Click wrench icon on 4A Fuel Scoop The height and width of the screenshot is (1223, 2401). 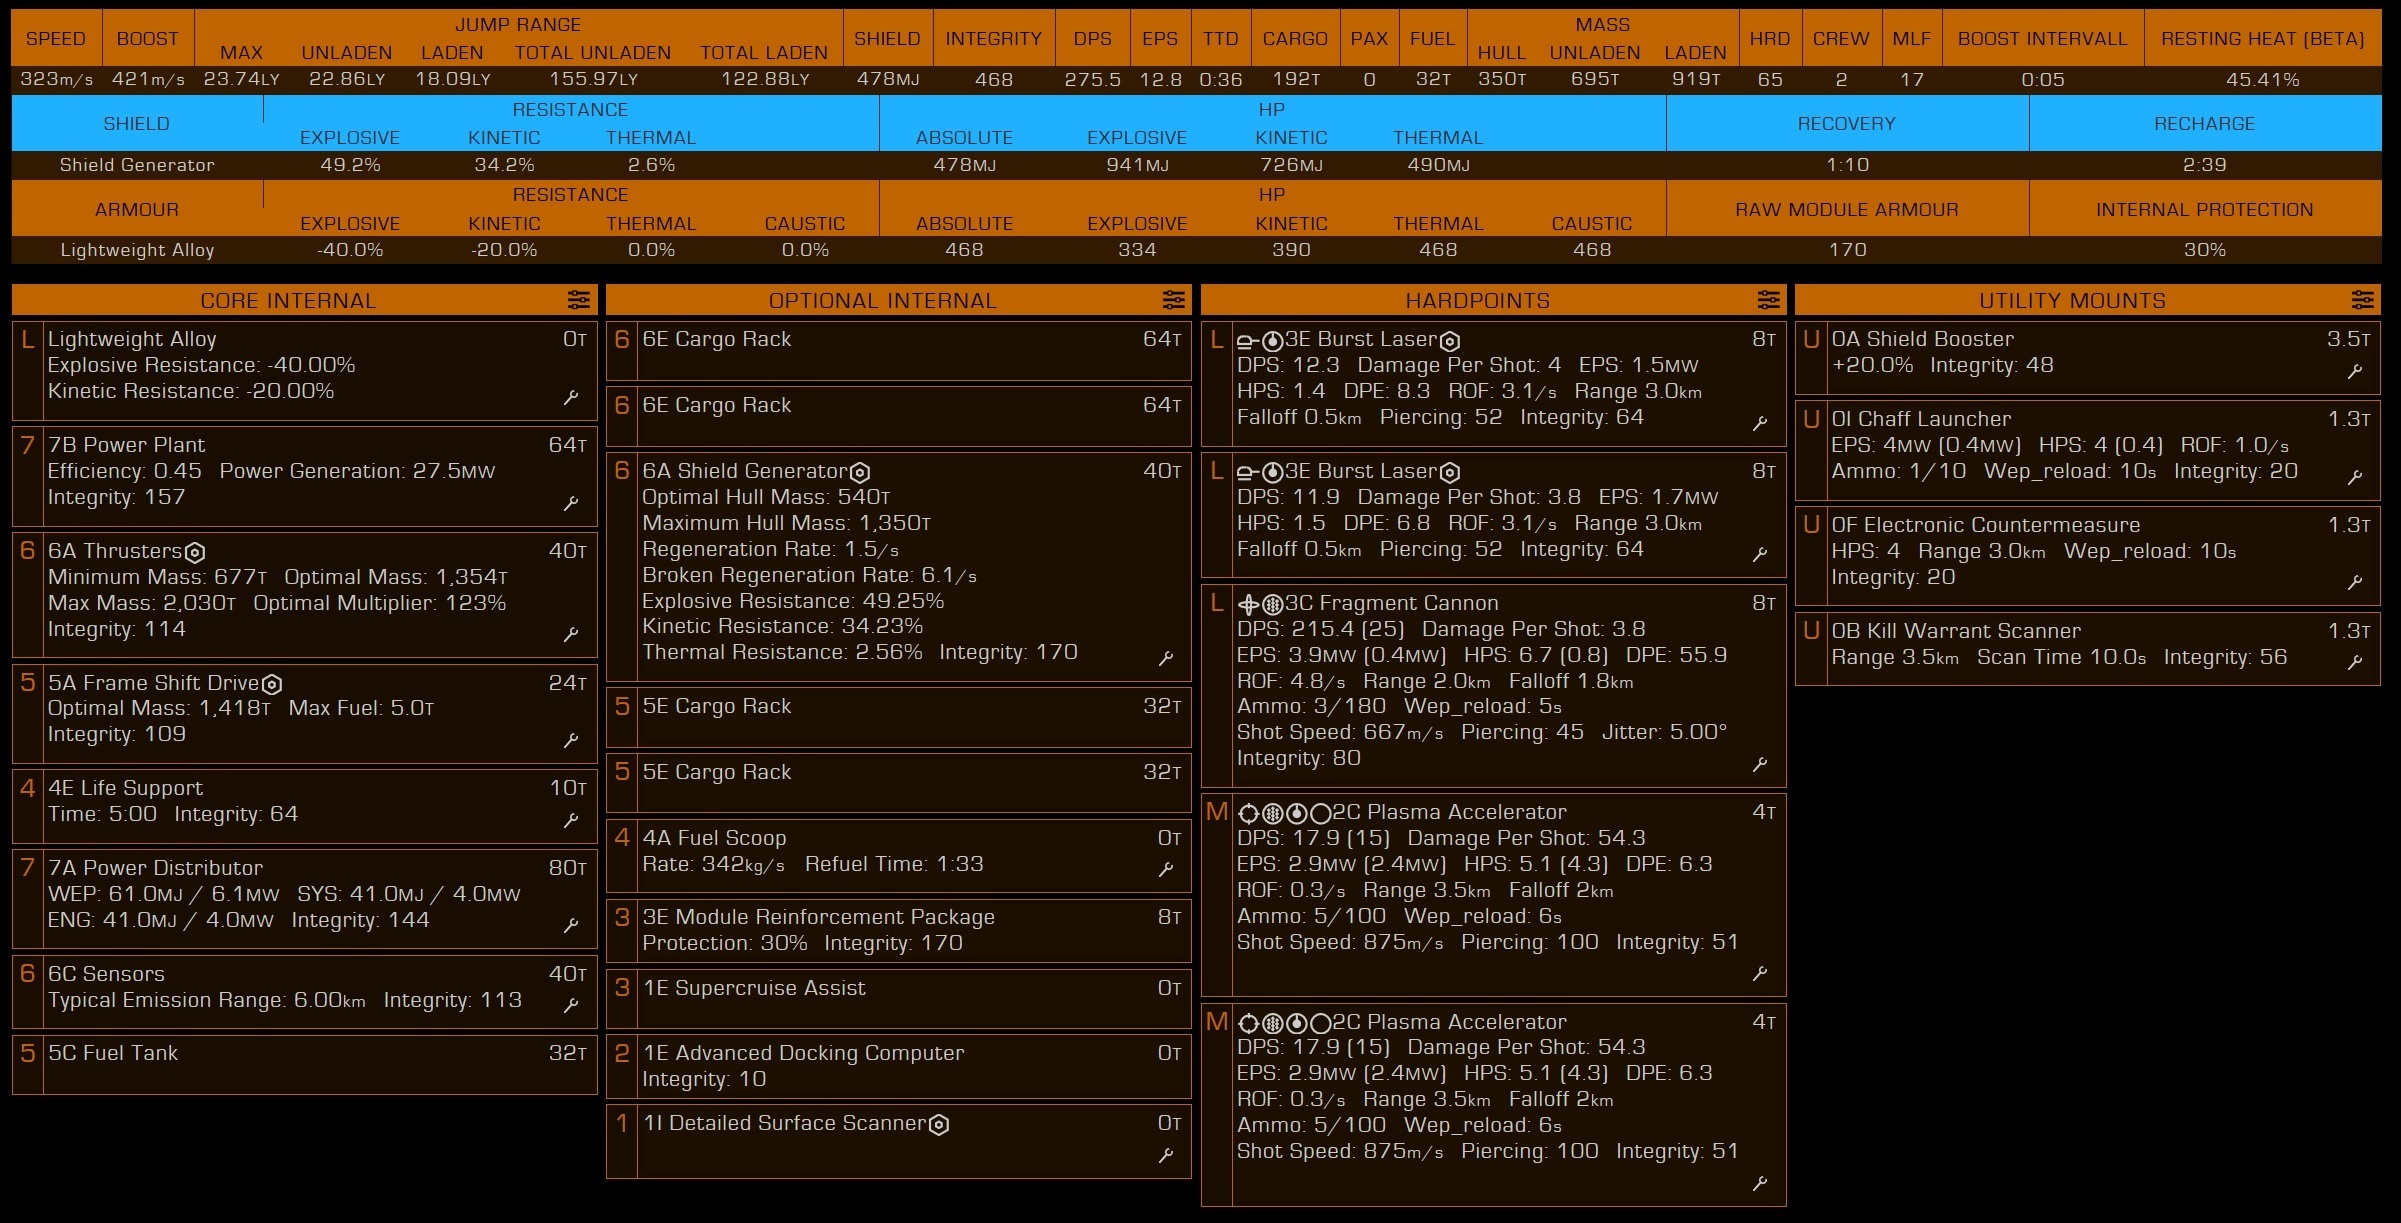[x=1166, y=869]
